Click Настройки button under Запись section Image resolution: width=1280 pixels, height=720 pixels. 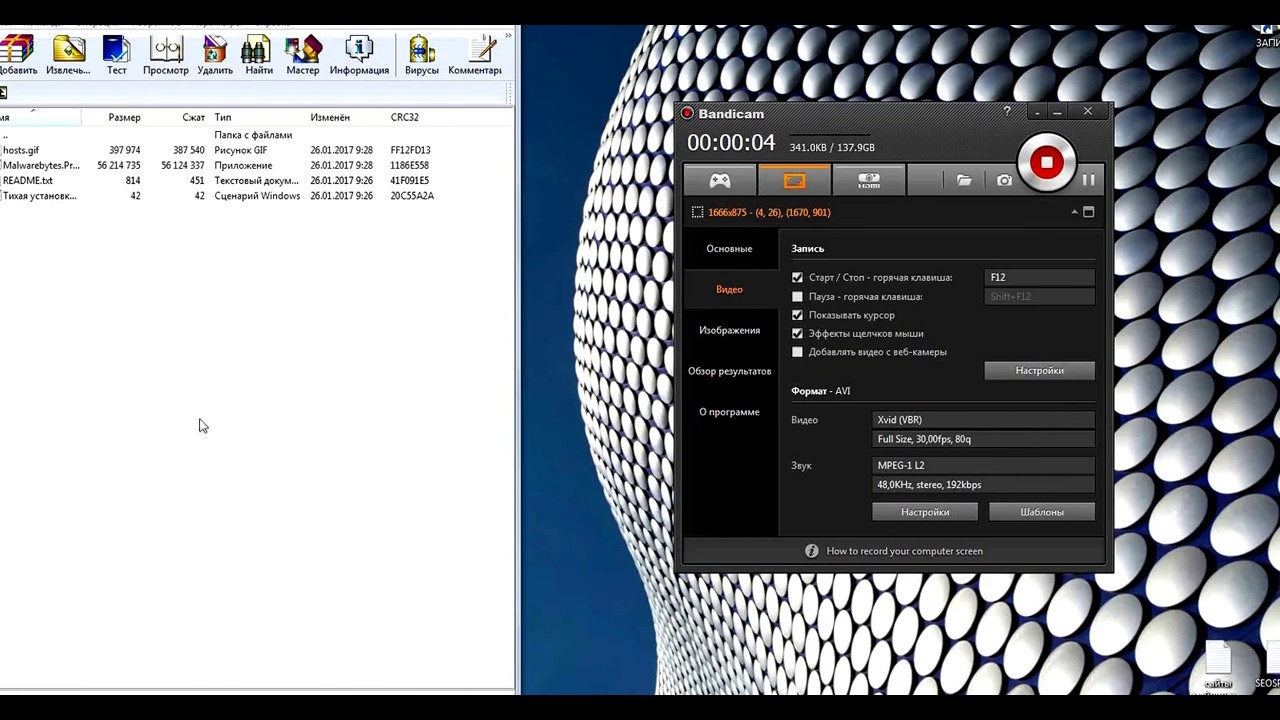[1040, 371]
